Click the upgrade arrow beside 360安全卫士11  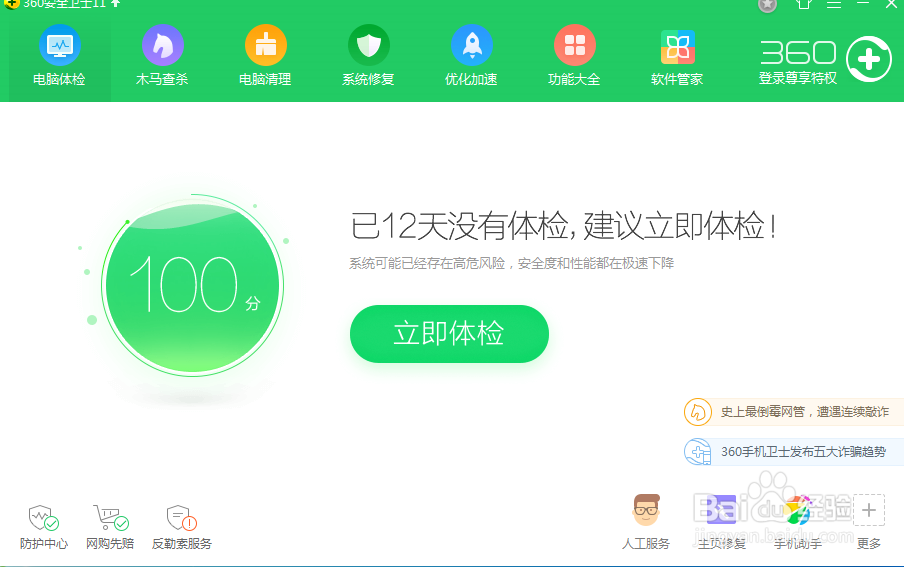(116, 3)
